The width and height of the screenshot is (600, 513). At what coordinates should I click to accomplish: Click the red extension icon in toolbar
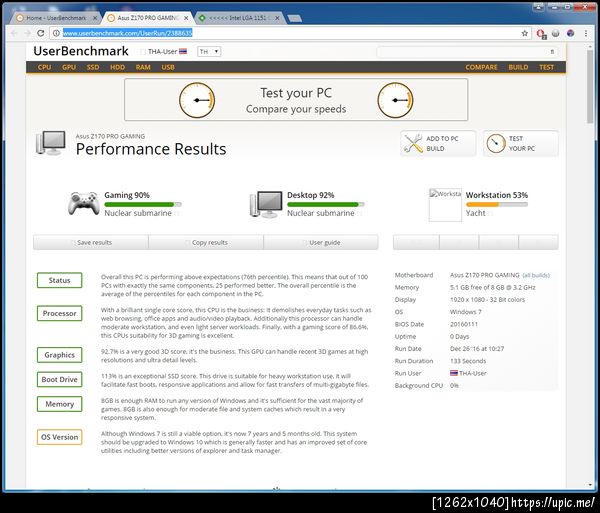[541, 34]
